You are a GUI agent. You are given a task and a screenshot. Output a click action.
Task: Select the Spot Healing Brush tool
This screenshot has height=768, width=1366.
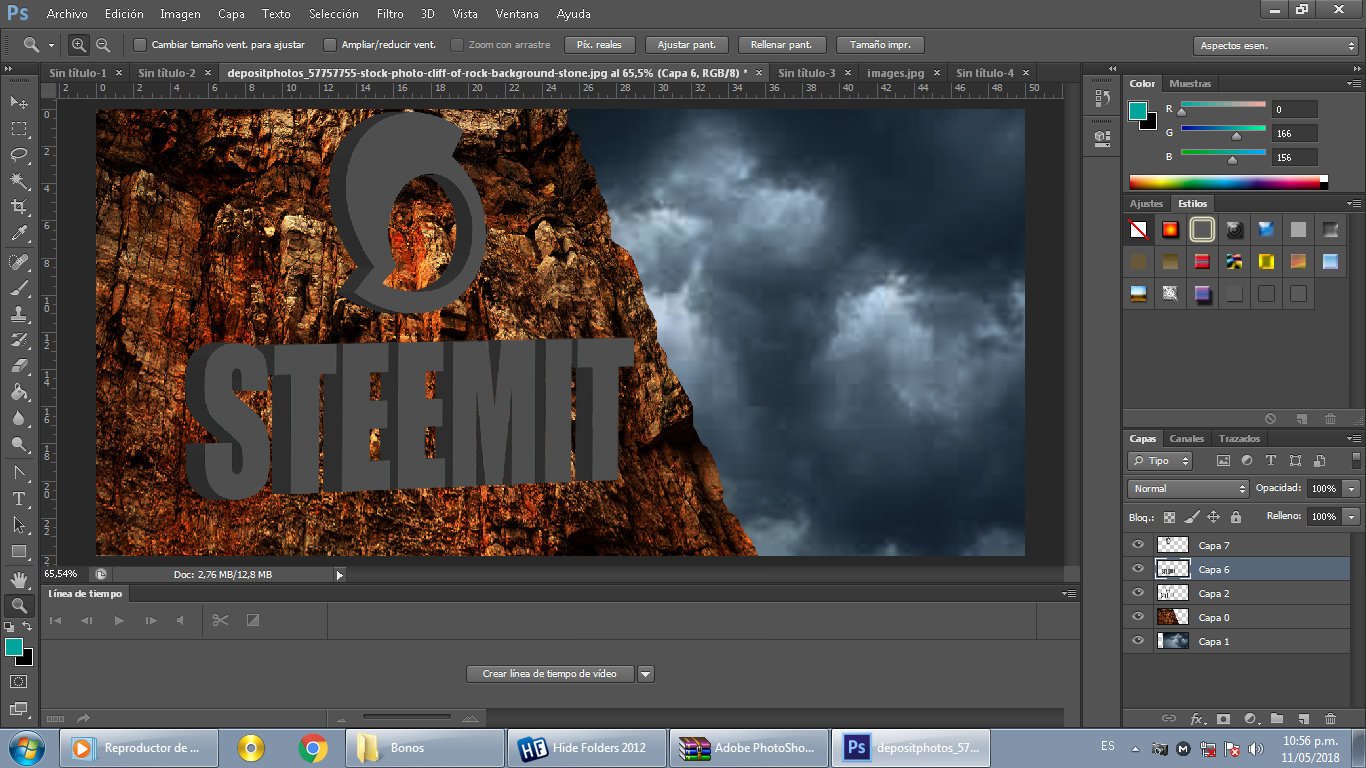(19, 262)
